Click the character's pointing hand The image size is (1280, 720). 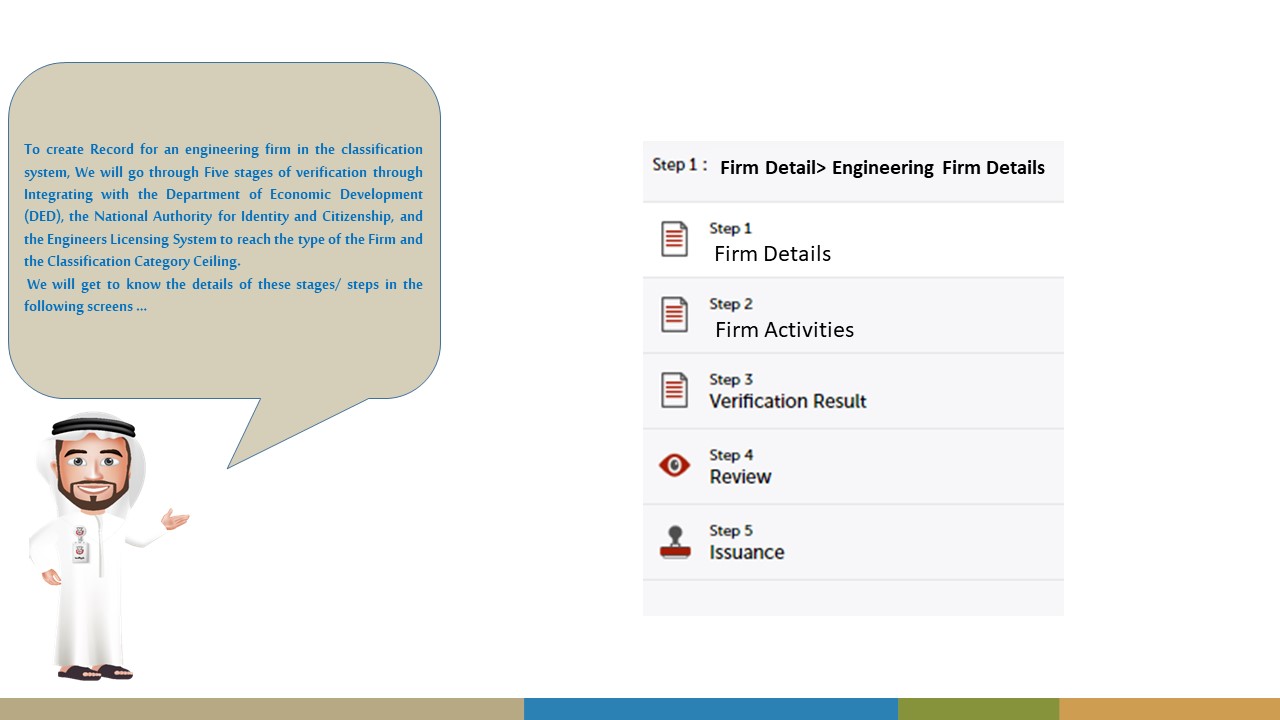pos(175,520)
